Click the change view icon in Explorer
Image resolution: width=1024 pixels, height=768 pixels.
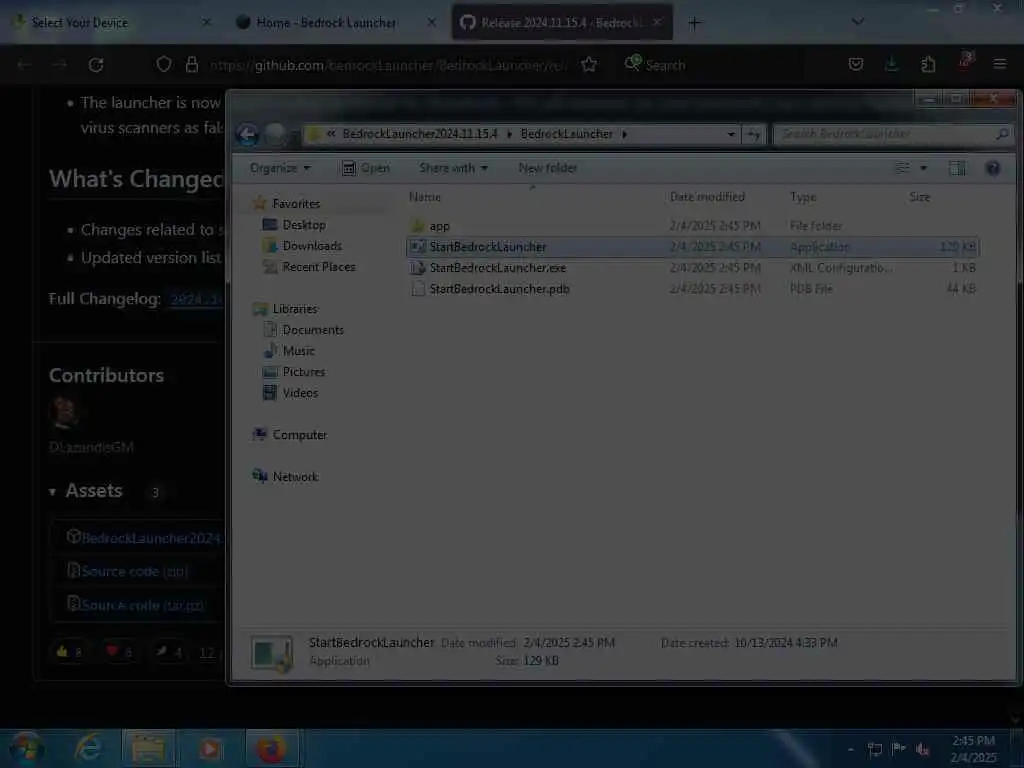click(902, 168)
